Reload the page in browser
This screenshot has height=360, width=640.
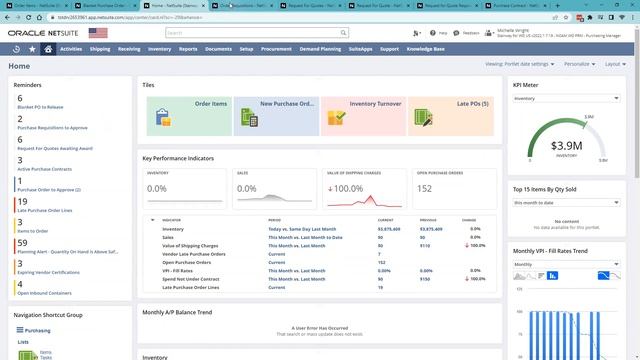tap(29, 18)
